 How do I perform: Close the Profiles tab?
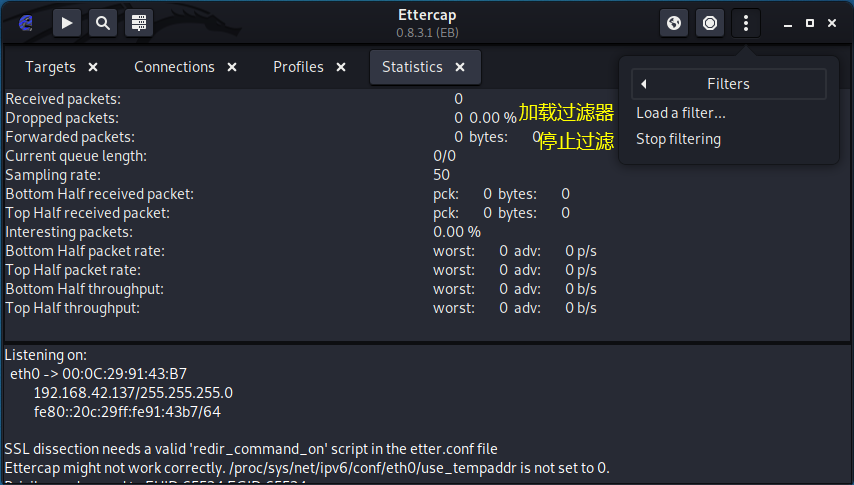pyautogui.click(x=341, y=67)
